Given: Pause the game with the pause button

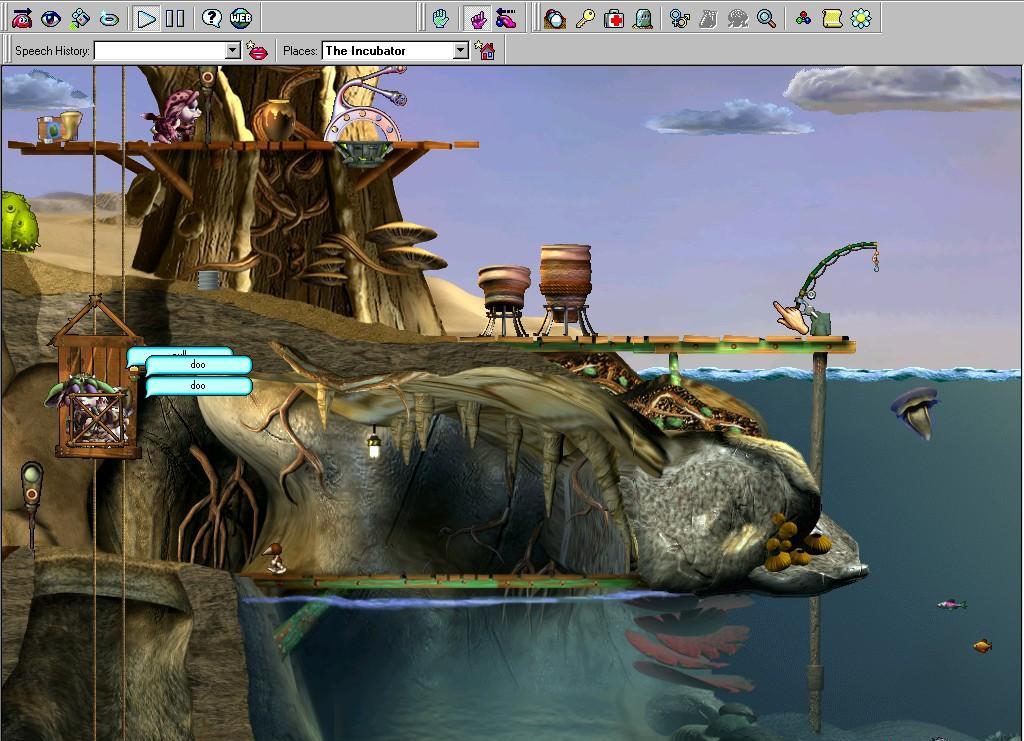Looking at the screenshot, I should [x=175, y=18].
